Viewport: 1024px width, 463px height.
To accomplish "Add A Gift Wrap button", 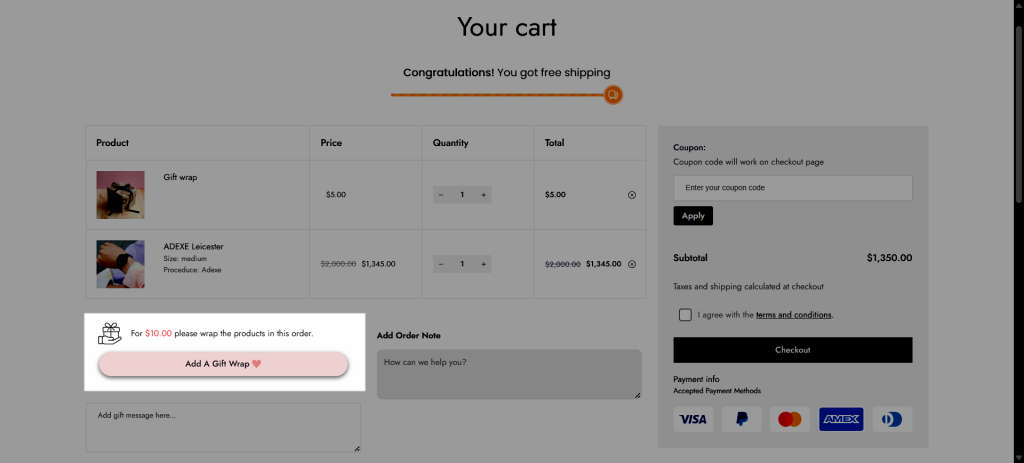I will click(x=223, y=364).
